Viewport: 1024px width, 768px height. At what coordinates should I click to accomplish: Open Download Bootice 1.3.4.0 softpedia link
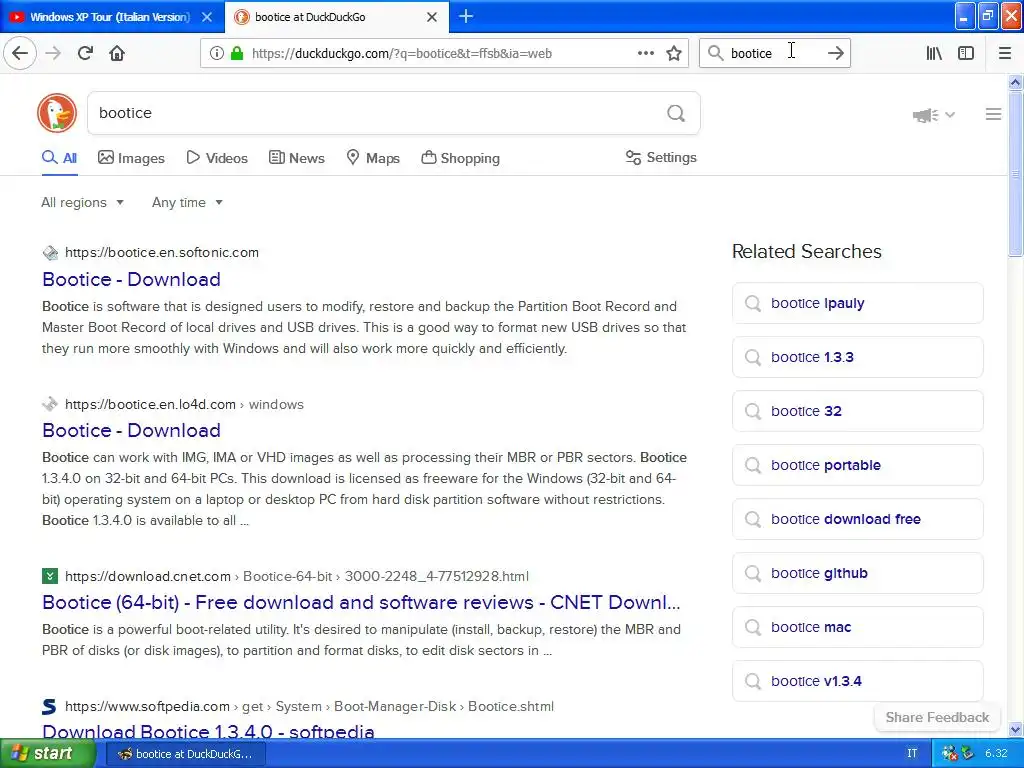[208, 732]
